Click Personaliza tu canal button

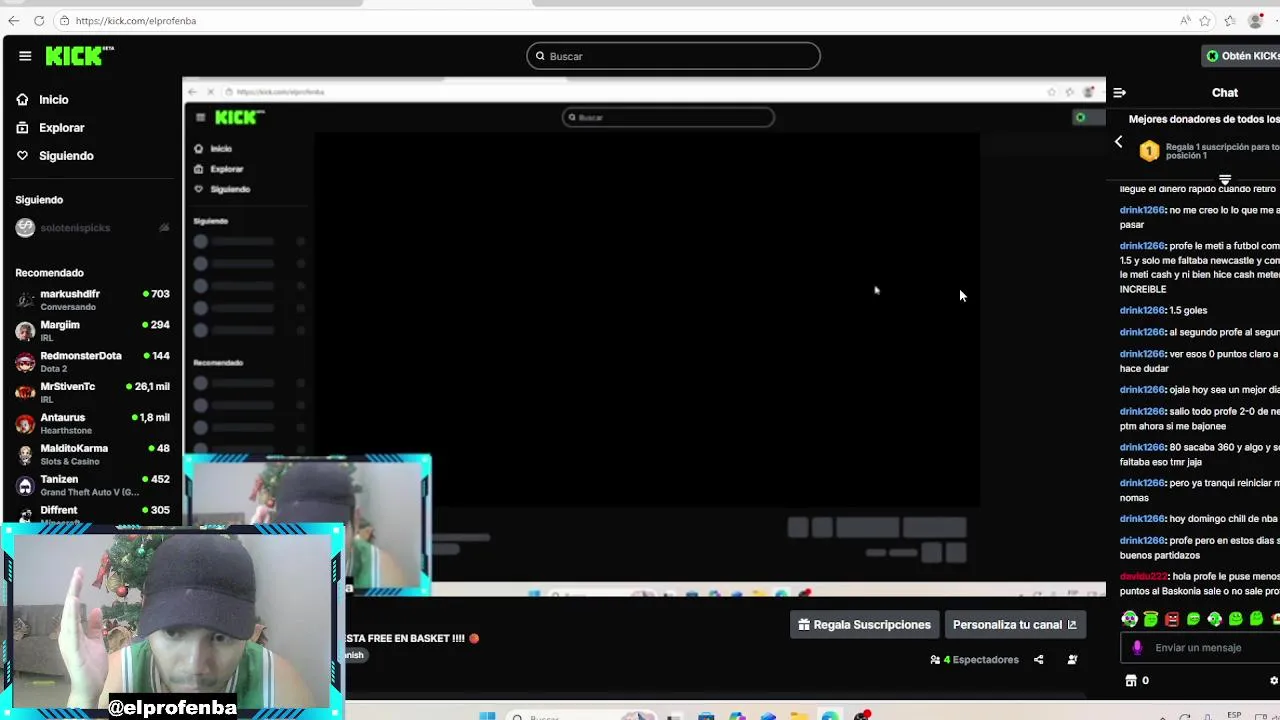(x=1014, y=625)
